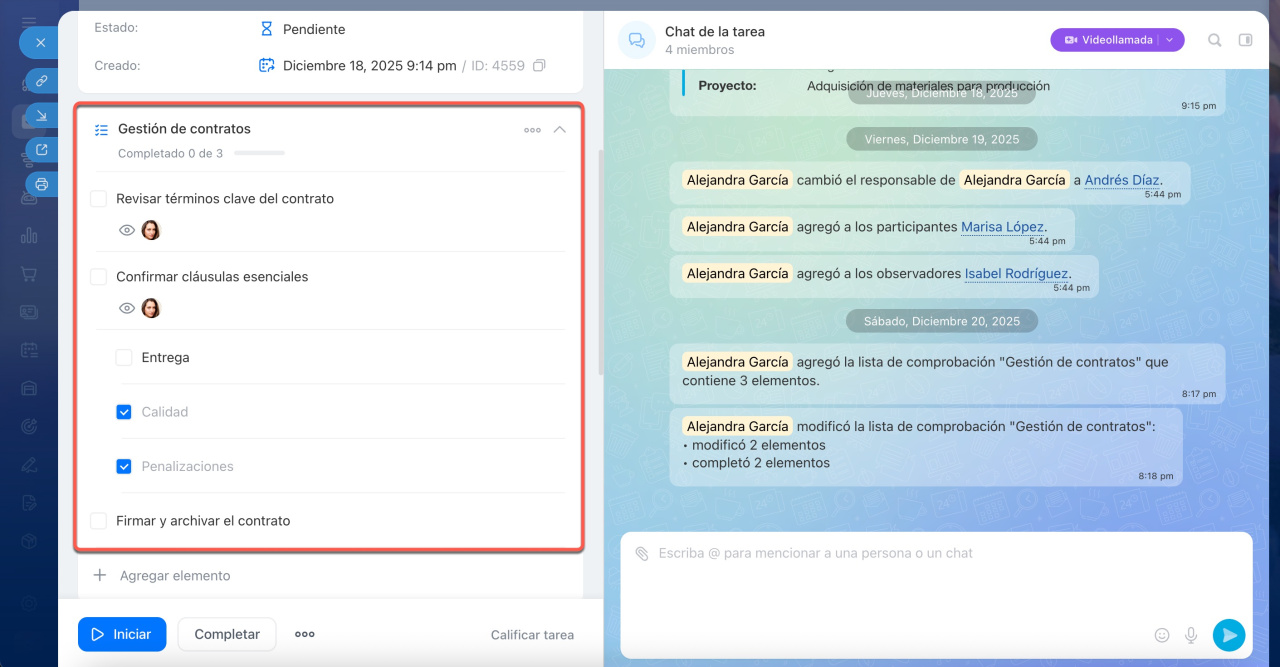
Task: Click the Iniciar button
Action: (x=122, y=634)
